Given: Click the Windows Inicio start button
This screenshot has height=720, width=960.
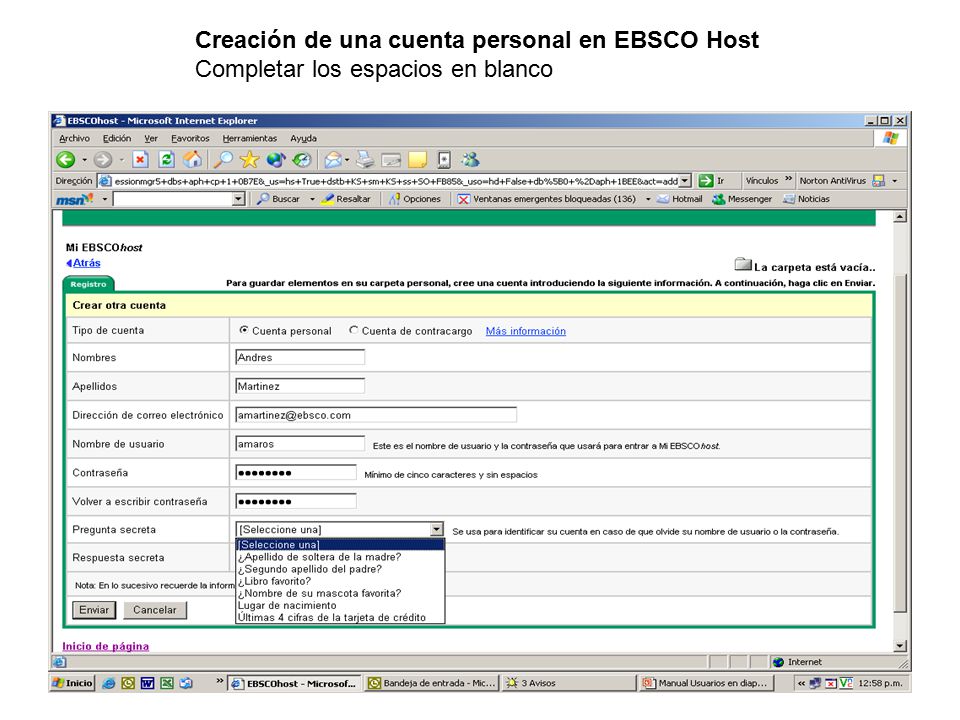Looking at the screenshot, I should (73, 683).
